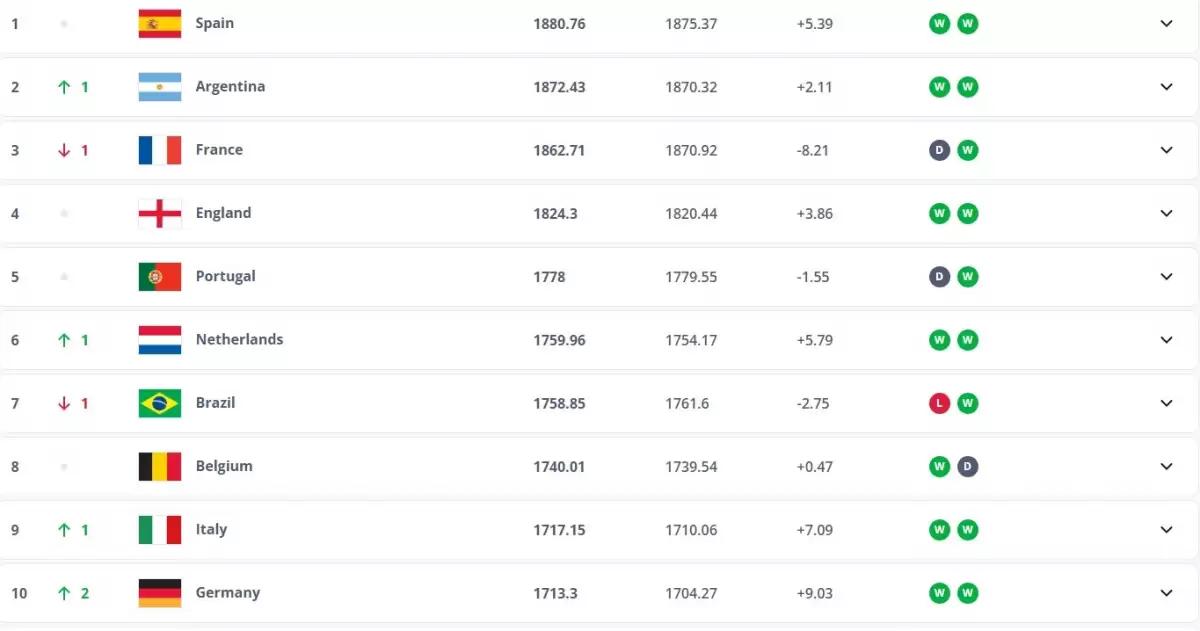1200x631 pixels.
Task: Click the Argentina flag icon
Action: tap(159, 87)
